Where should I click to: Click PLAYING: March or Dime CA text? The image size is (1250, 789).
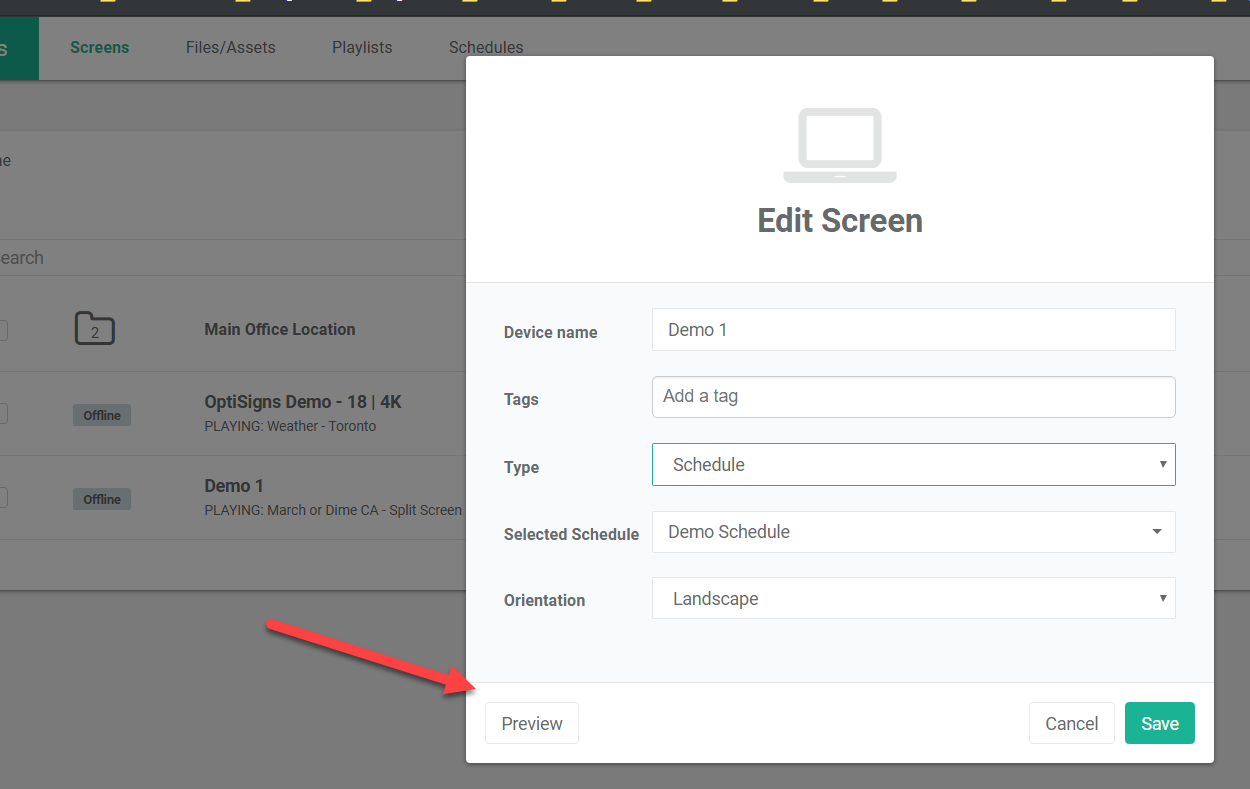(x=333, y=510)
